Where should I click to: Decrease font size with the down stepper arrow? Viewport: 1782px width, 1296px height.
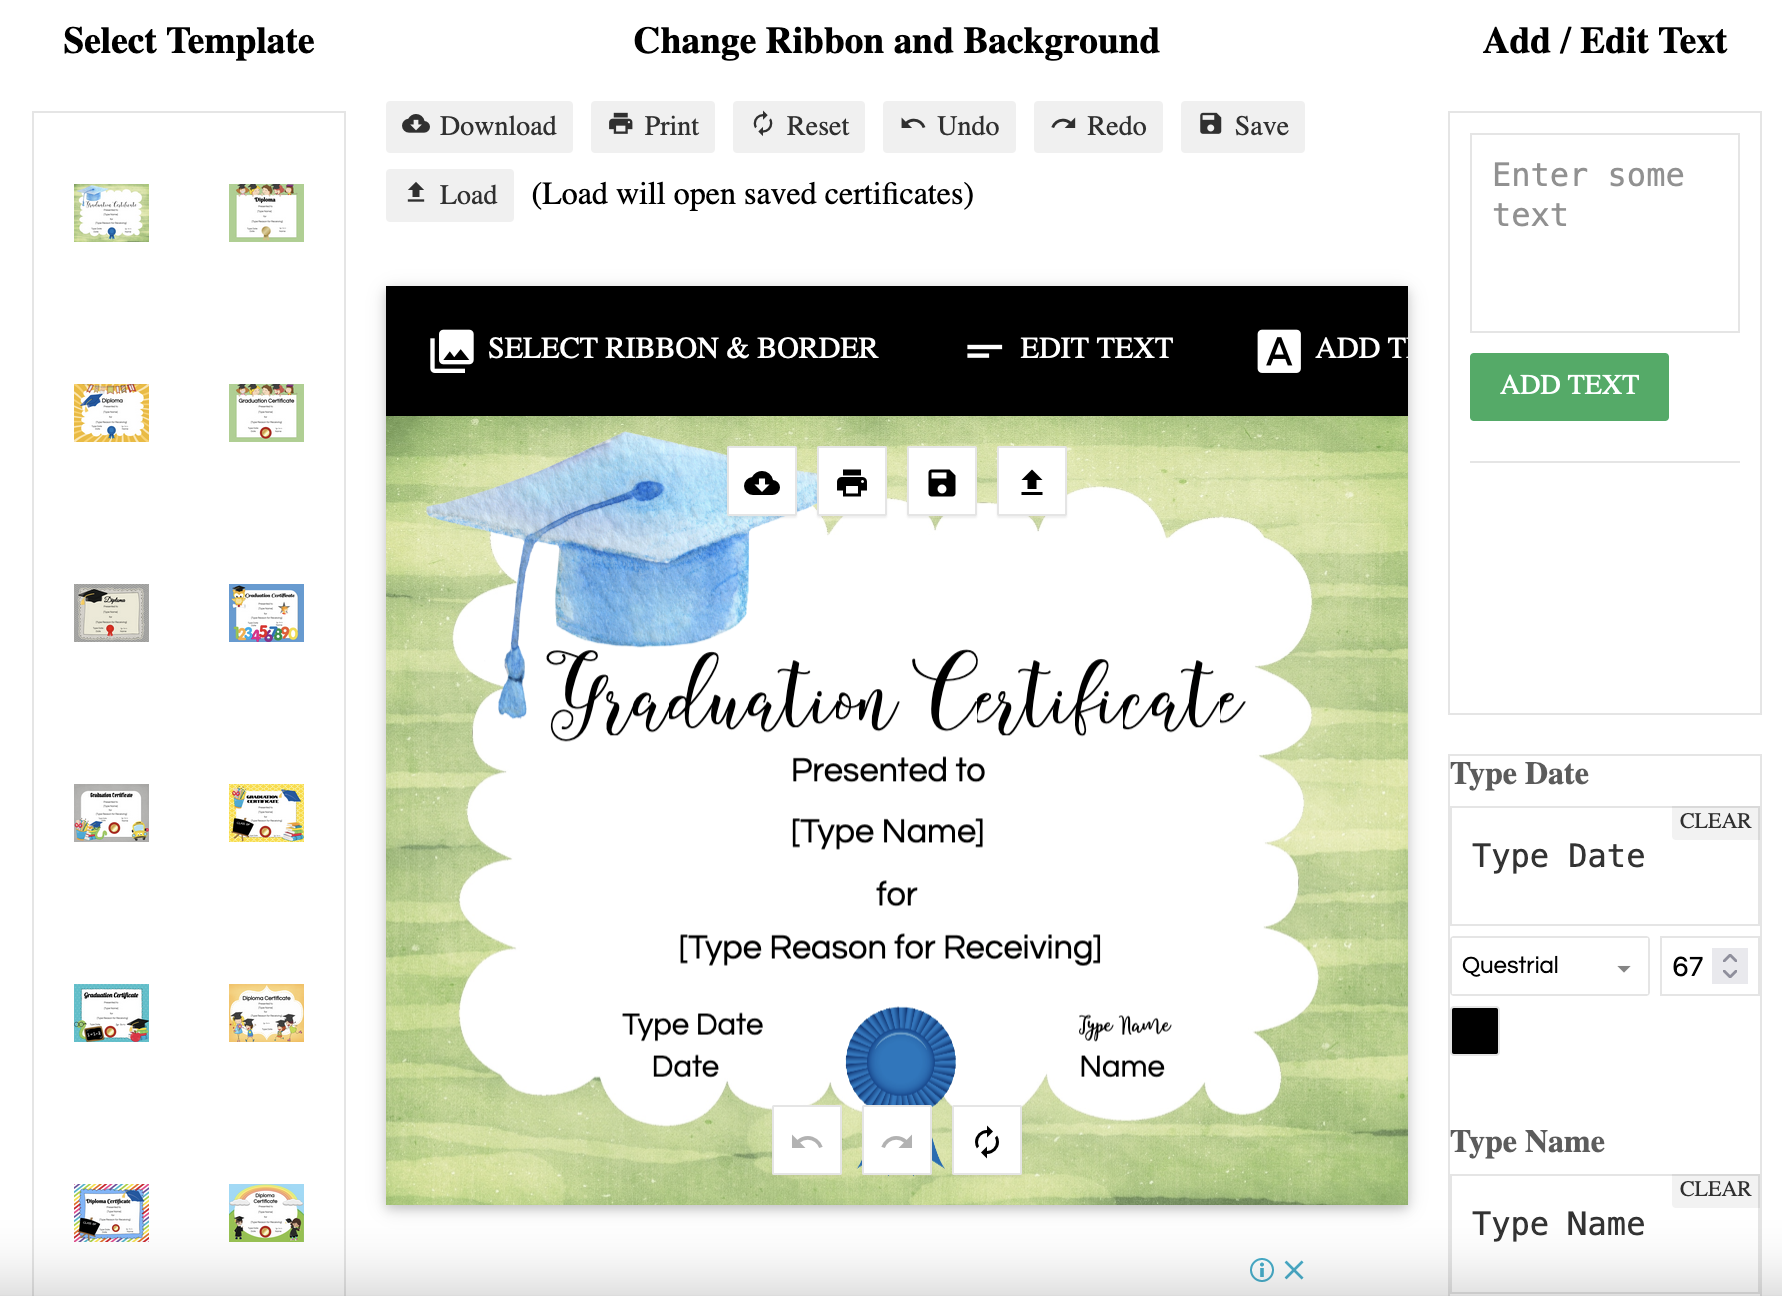[x=1730, y=974]
